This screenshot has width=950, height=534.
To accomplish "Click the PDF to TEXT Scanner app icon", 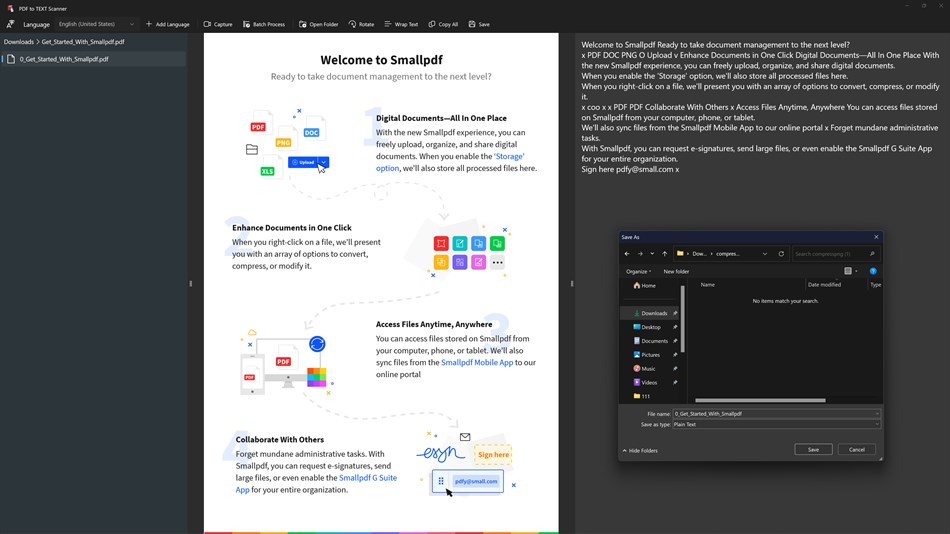I will click(x=10, y=8).
